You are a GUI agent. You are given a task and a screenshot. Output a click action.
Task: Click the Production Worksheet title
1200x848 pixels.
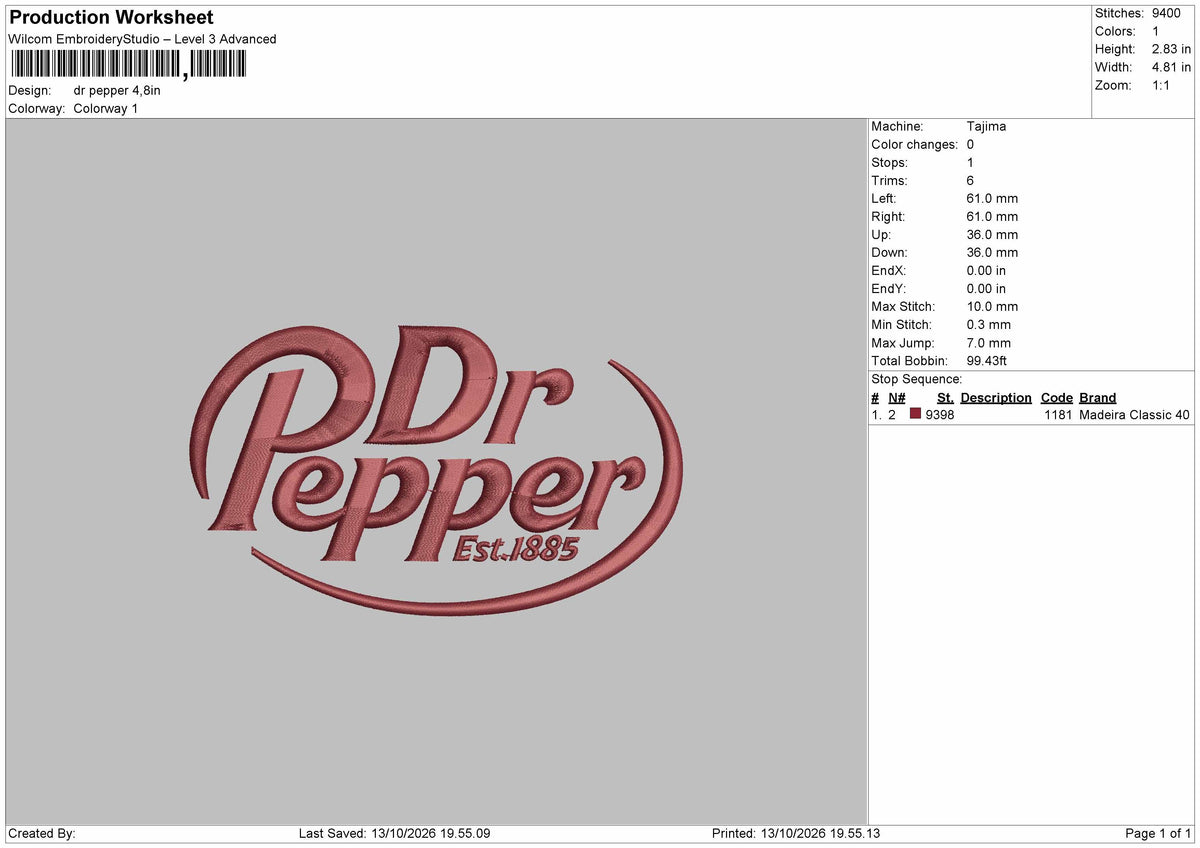[x=111, y=17]
